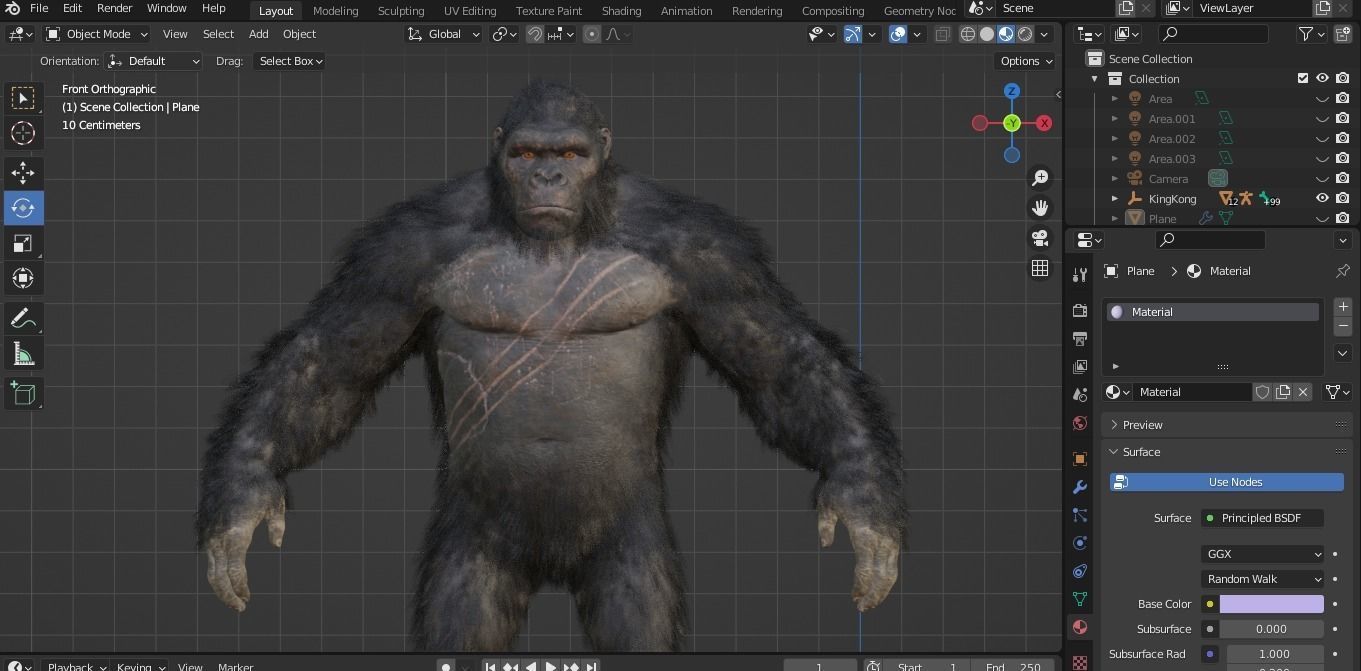The height and width of the screenshot is (671, 1361).
Task: Open the Object Mode dropdown
Action: click(97, 34)
